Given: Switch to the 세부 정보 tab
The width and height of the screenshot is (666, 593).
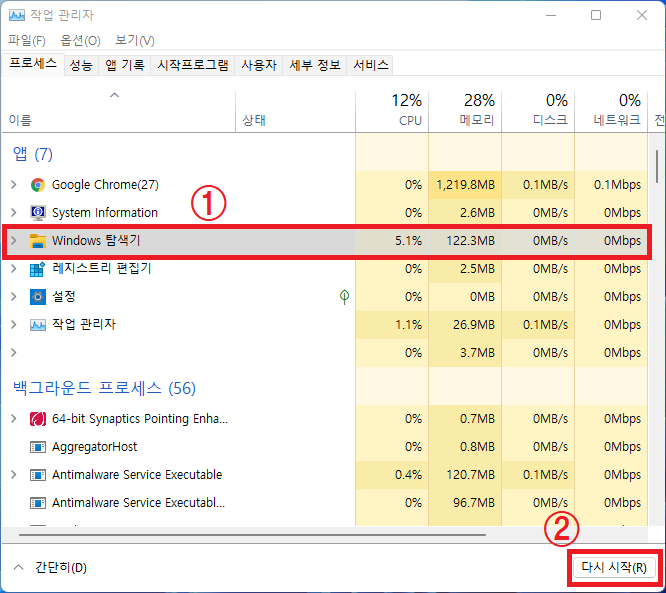Looking at the screenshot, I should (x=315, y=65).
